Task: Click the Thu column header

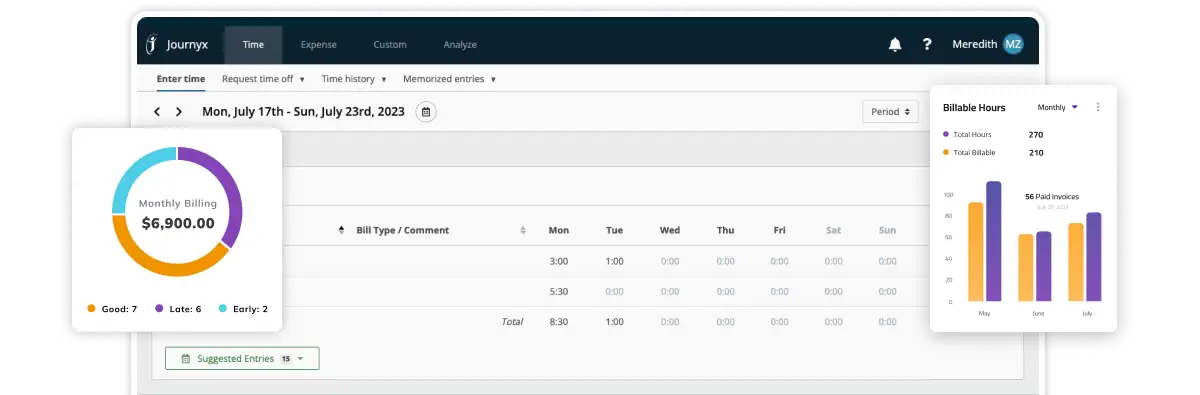Action: tap(725, 230)
